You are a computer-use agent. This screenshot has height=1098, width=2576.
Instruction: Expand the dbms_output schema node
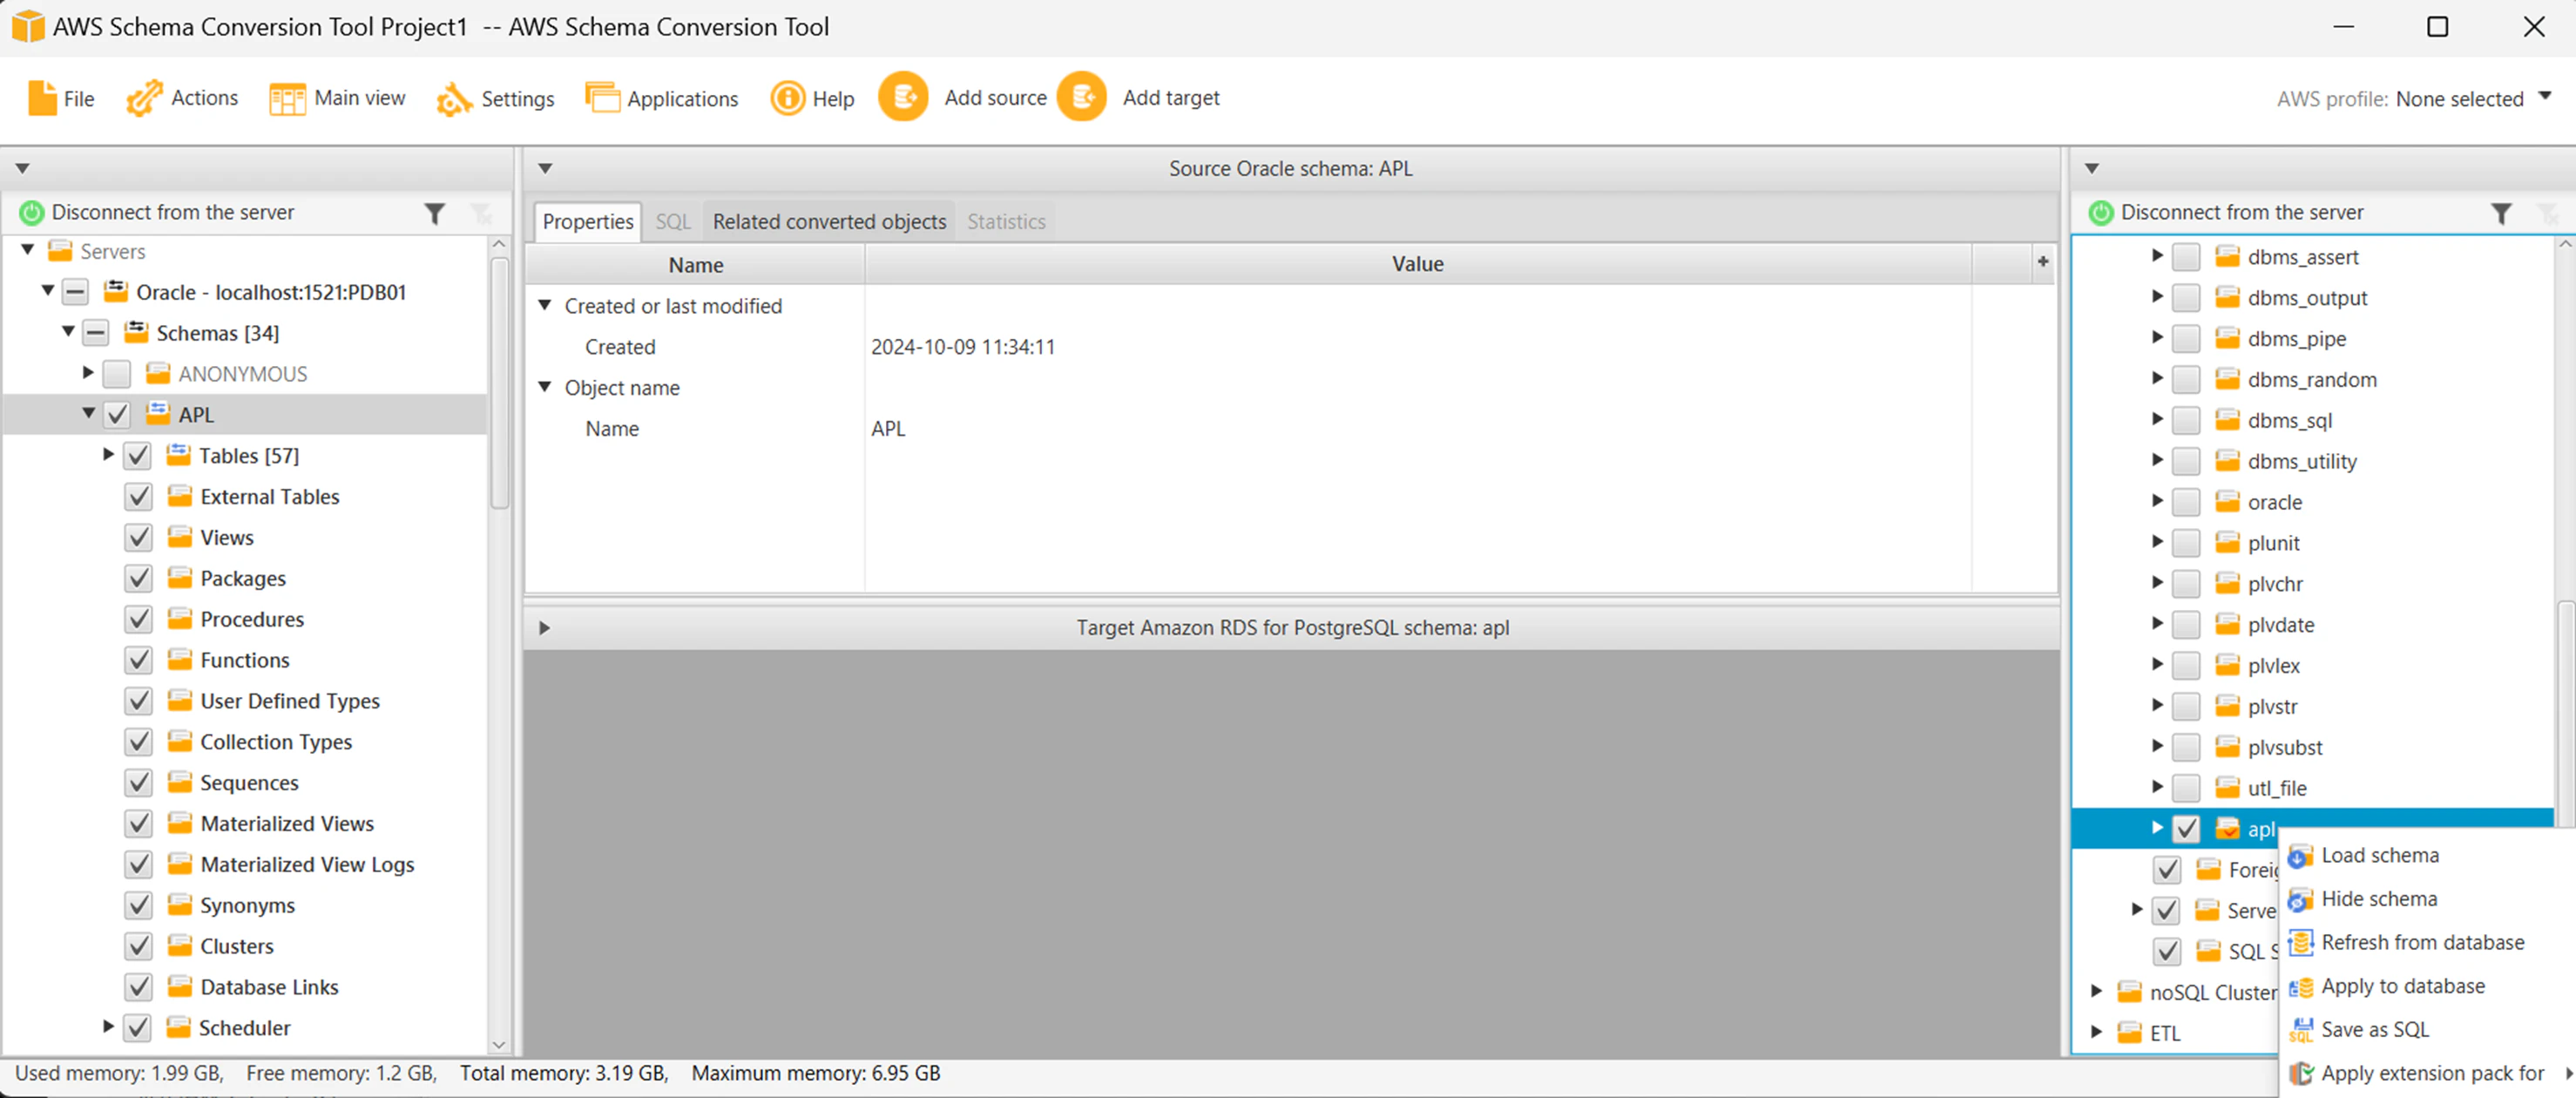click(x=2157, y=296)
